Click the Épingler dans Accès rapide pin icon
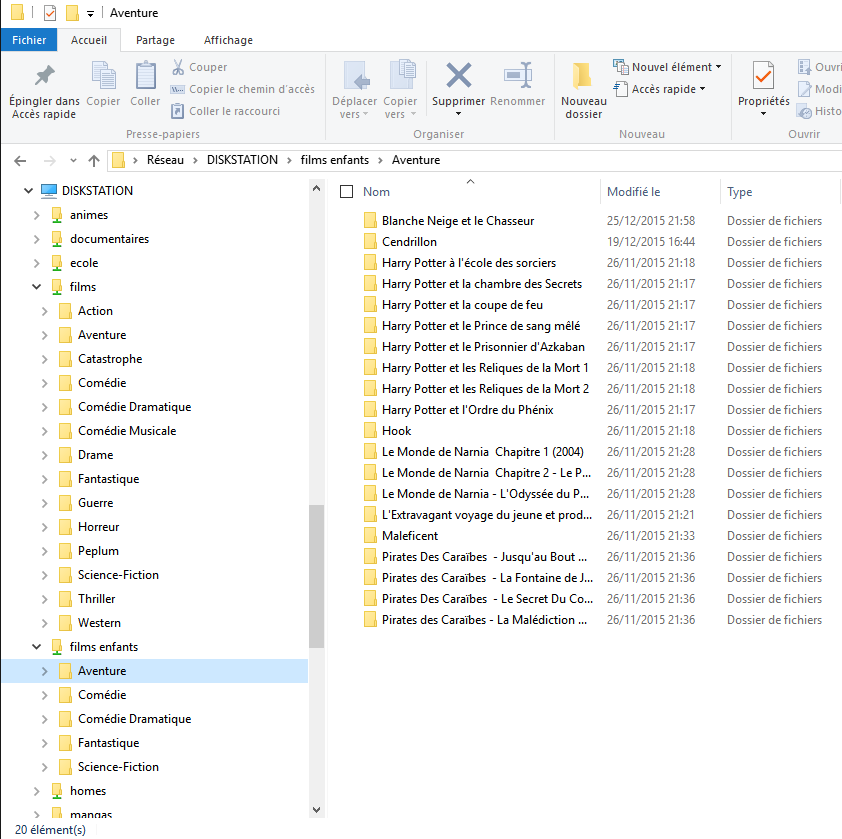Viewport: 842px width, 839px height. [x=45, y=75]
